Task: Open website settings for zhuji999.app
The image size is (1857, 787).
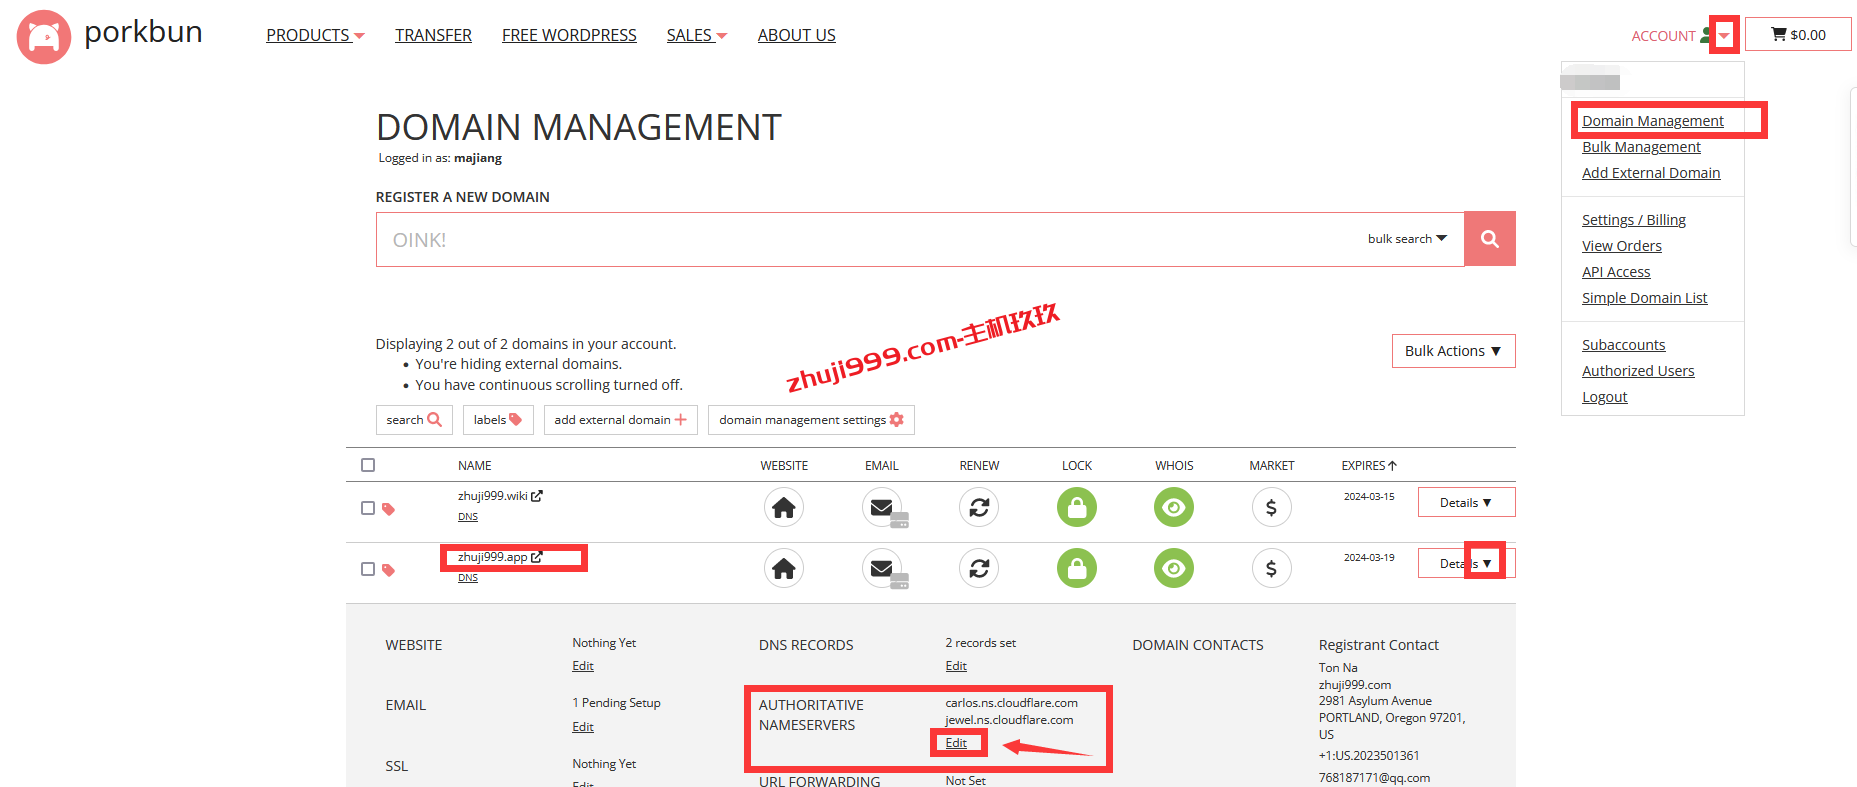Action: pos(784,569)
